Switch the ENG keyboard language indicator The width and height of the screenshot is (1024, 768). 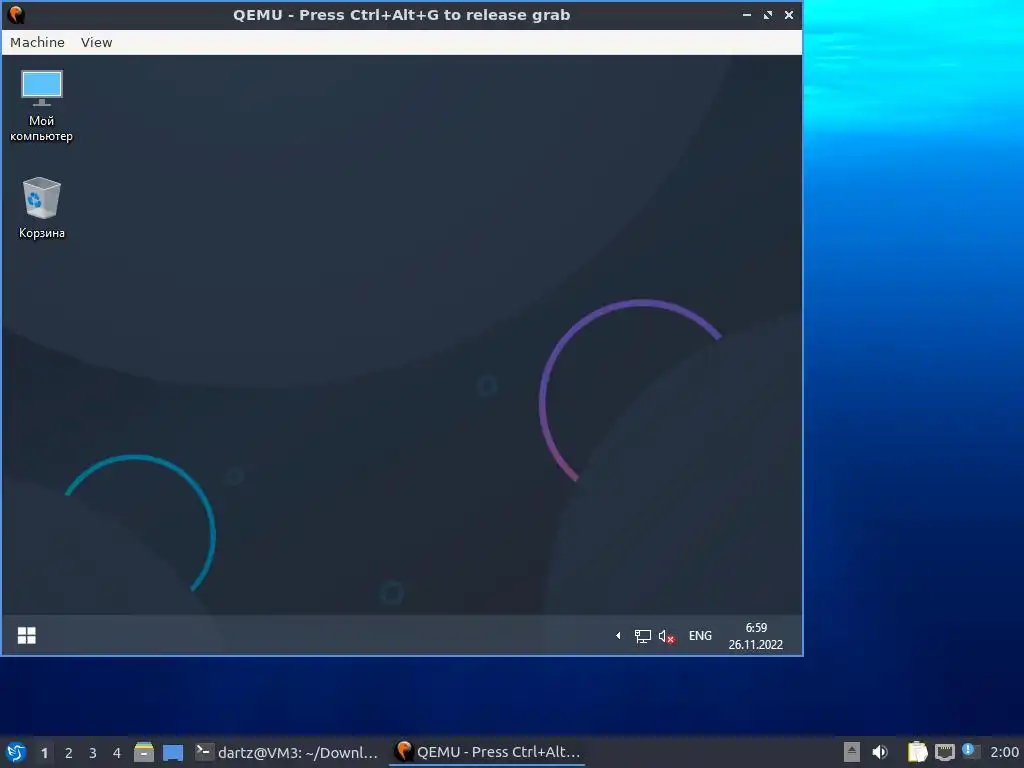[700, 635]
